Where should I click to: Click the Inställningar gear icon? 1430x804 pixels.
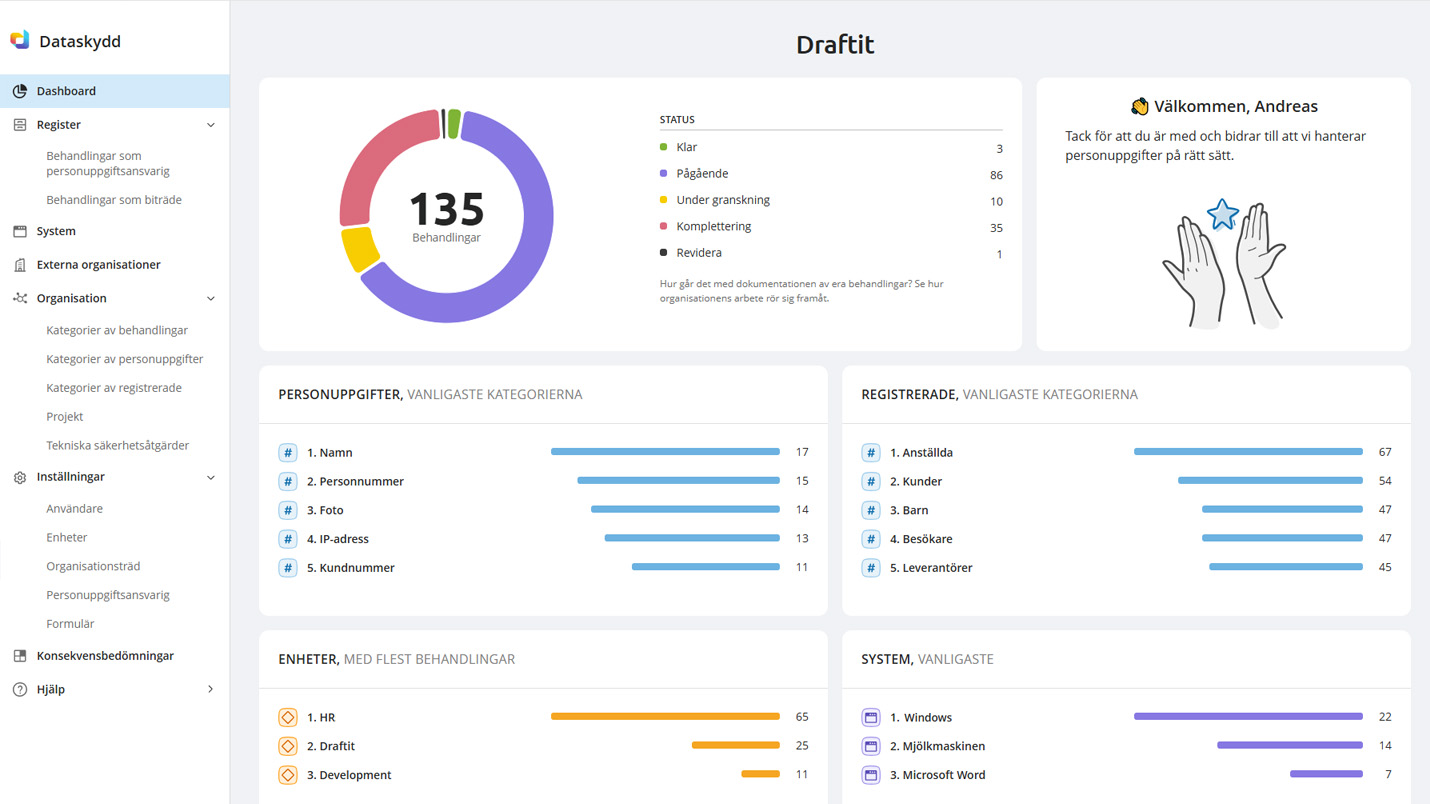(x=20, y=478)
